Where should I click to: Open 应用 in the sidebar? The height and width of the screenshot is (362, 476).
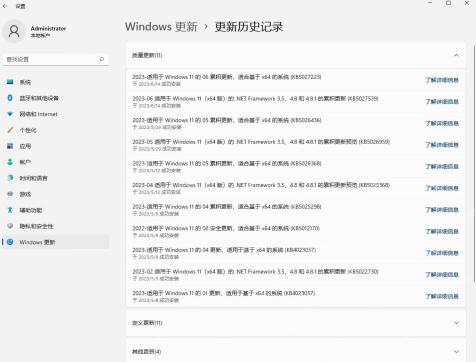coord(55,146)
